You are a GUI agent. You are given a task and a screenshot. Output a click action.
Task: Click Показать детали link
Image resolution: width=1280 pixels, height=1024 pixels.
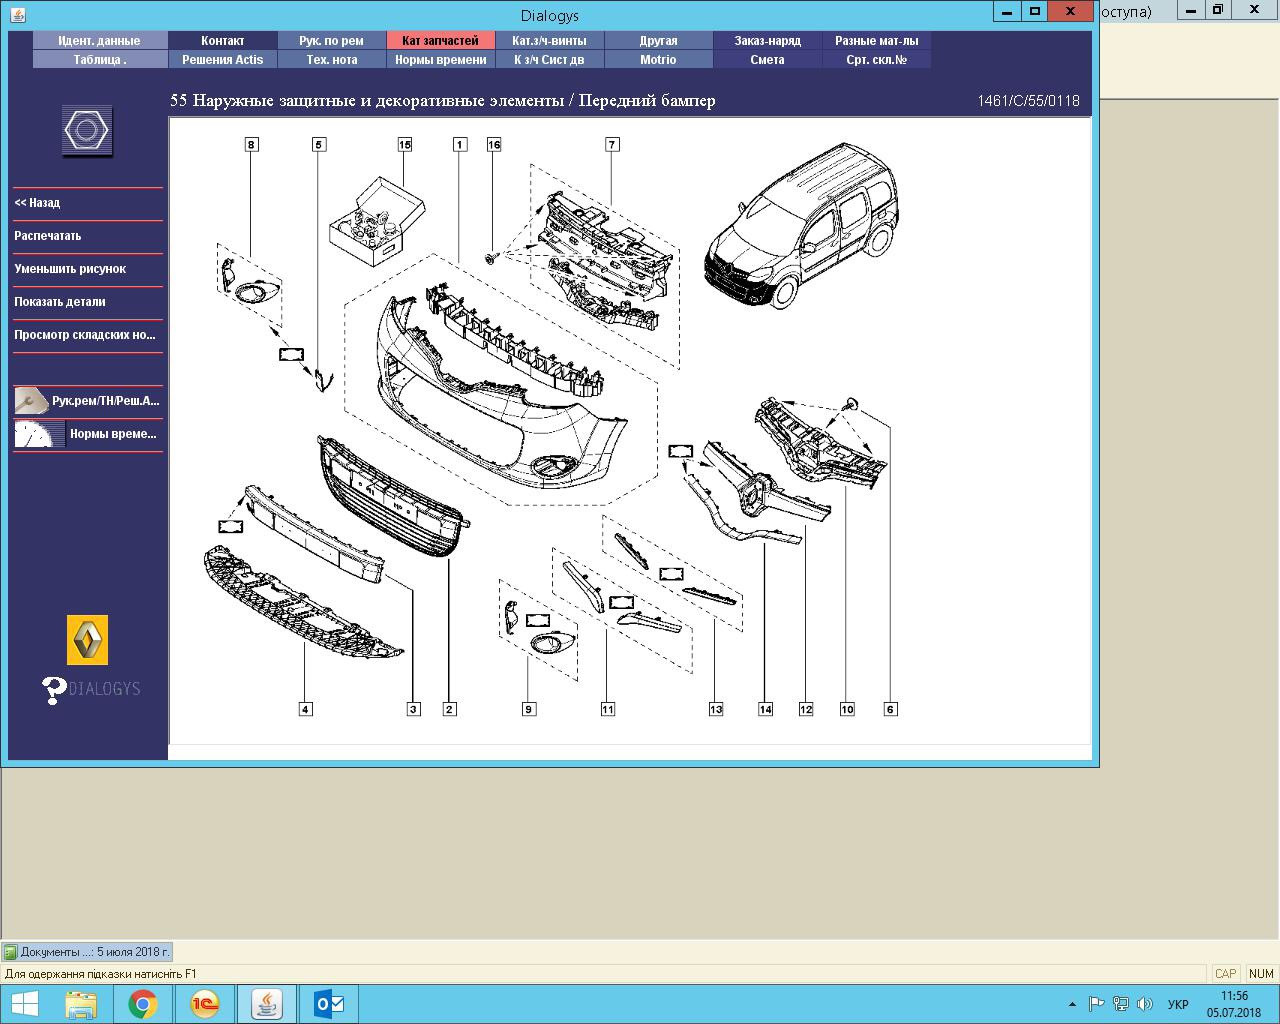60,302
